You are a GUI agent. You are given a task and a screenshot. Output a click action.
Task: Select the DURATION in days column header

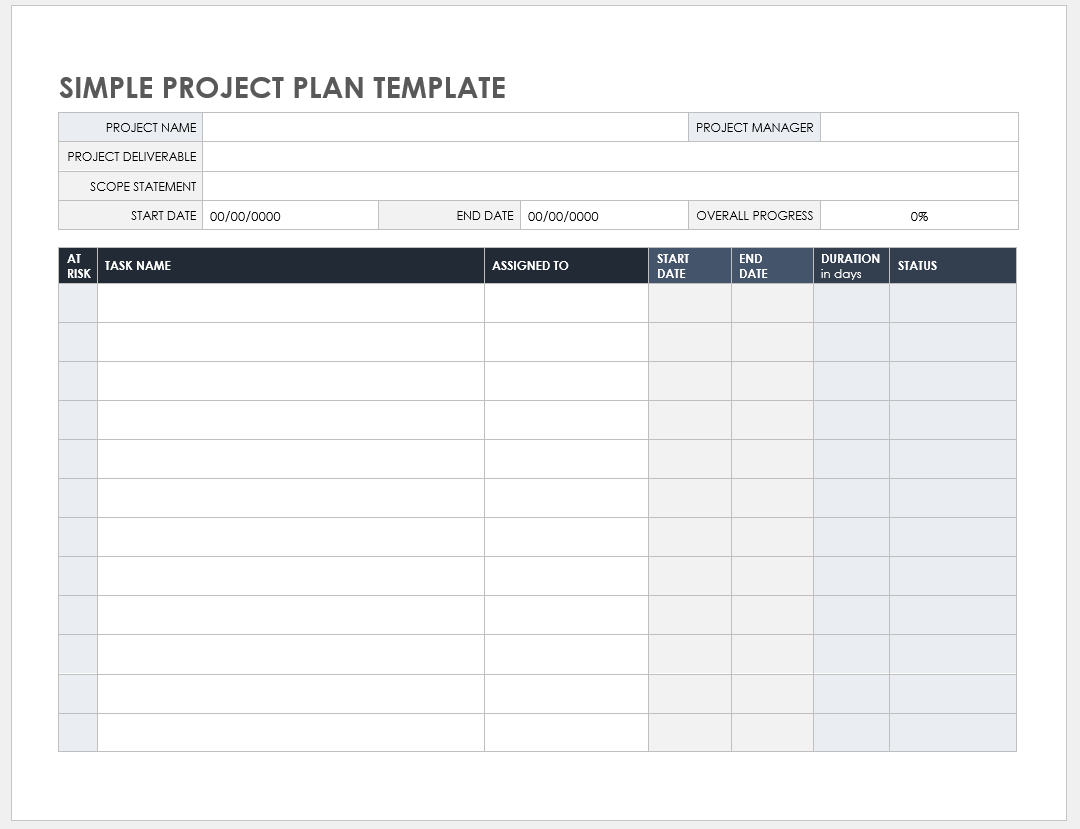point(850,266)
